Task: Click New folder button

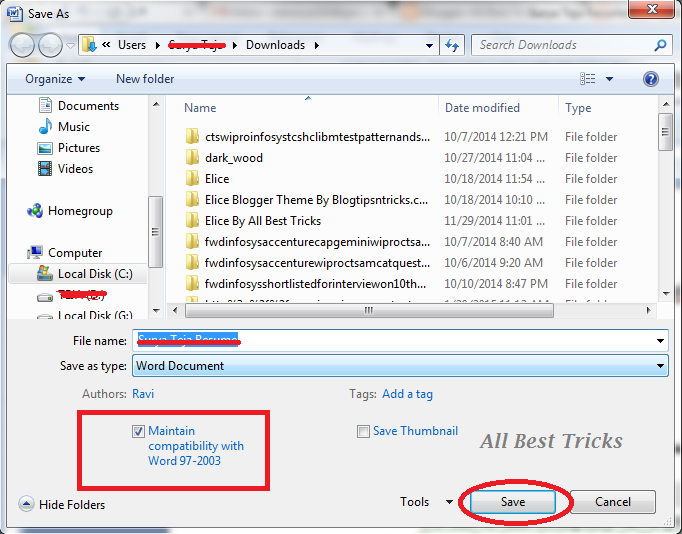Action: coord(145,79)
